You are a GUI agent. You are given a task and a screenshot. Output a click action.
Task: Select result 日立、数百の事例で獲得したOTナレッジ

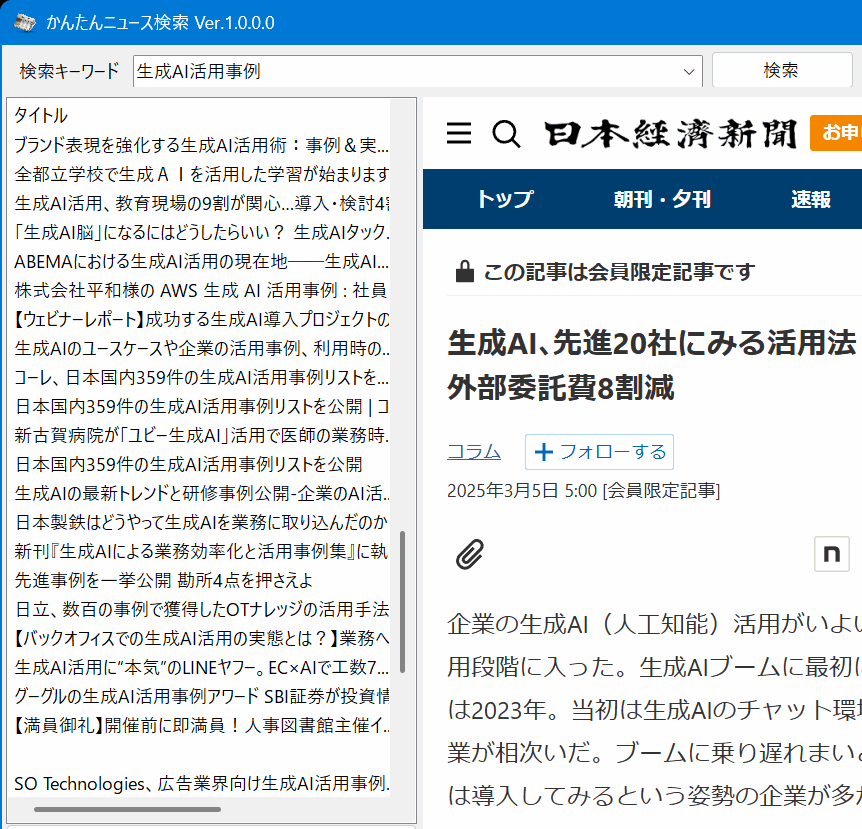(201, 610)
